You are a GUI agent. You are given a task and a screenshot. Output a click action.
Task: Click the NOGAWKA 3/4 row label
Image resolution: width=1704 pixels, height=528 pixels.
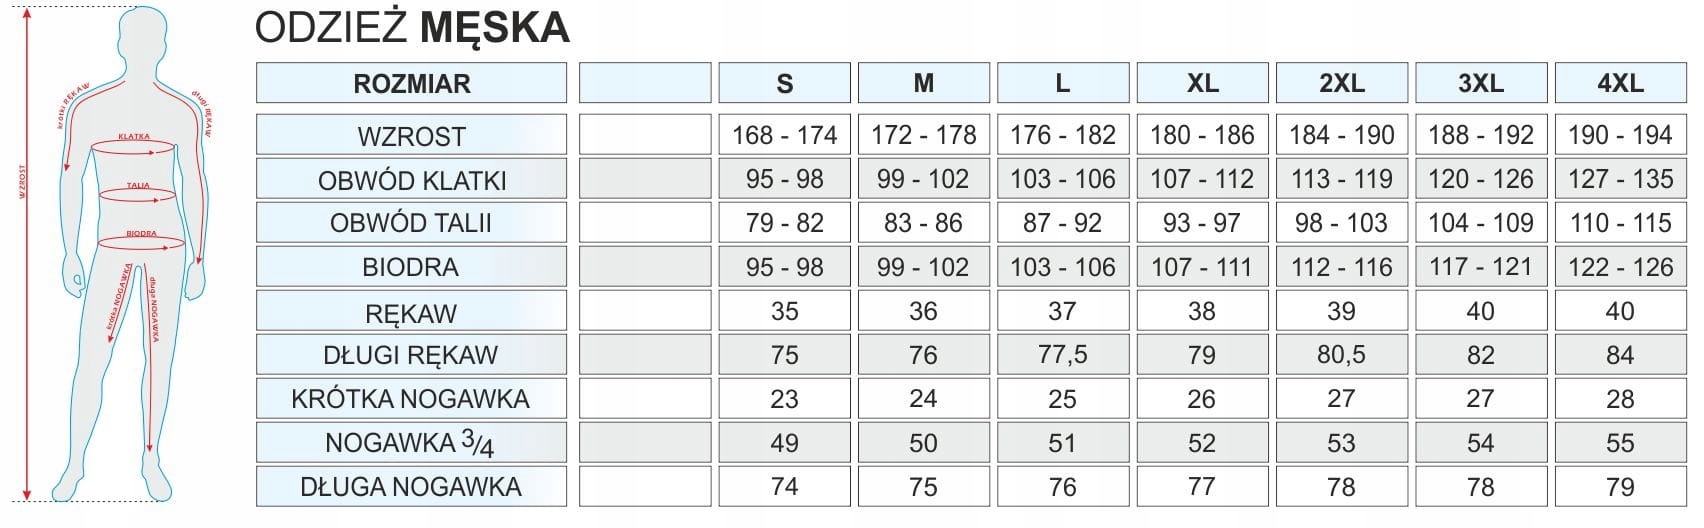[x=411, y=443]
